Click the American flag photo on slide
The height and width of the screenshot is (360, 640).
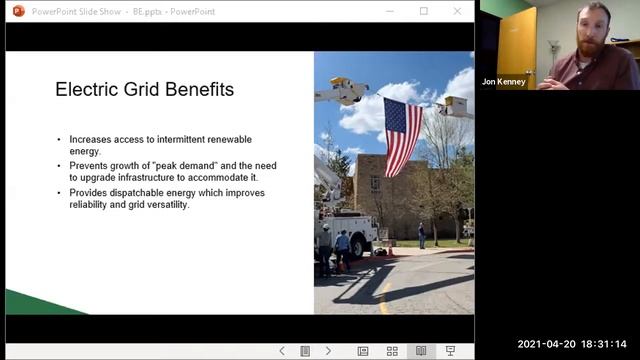point(394,183)
